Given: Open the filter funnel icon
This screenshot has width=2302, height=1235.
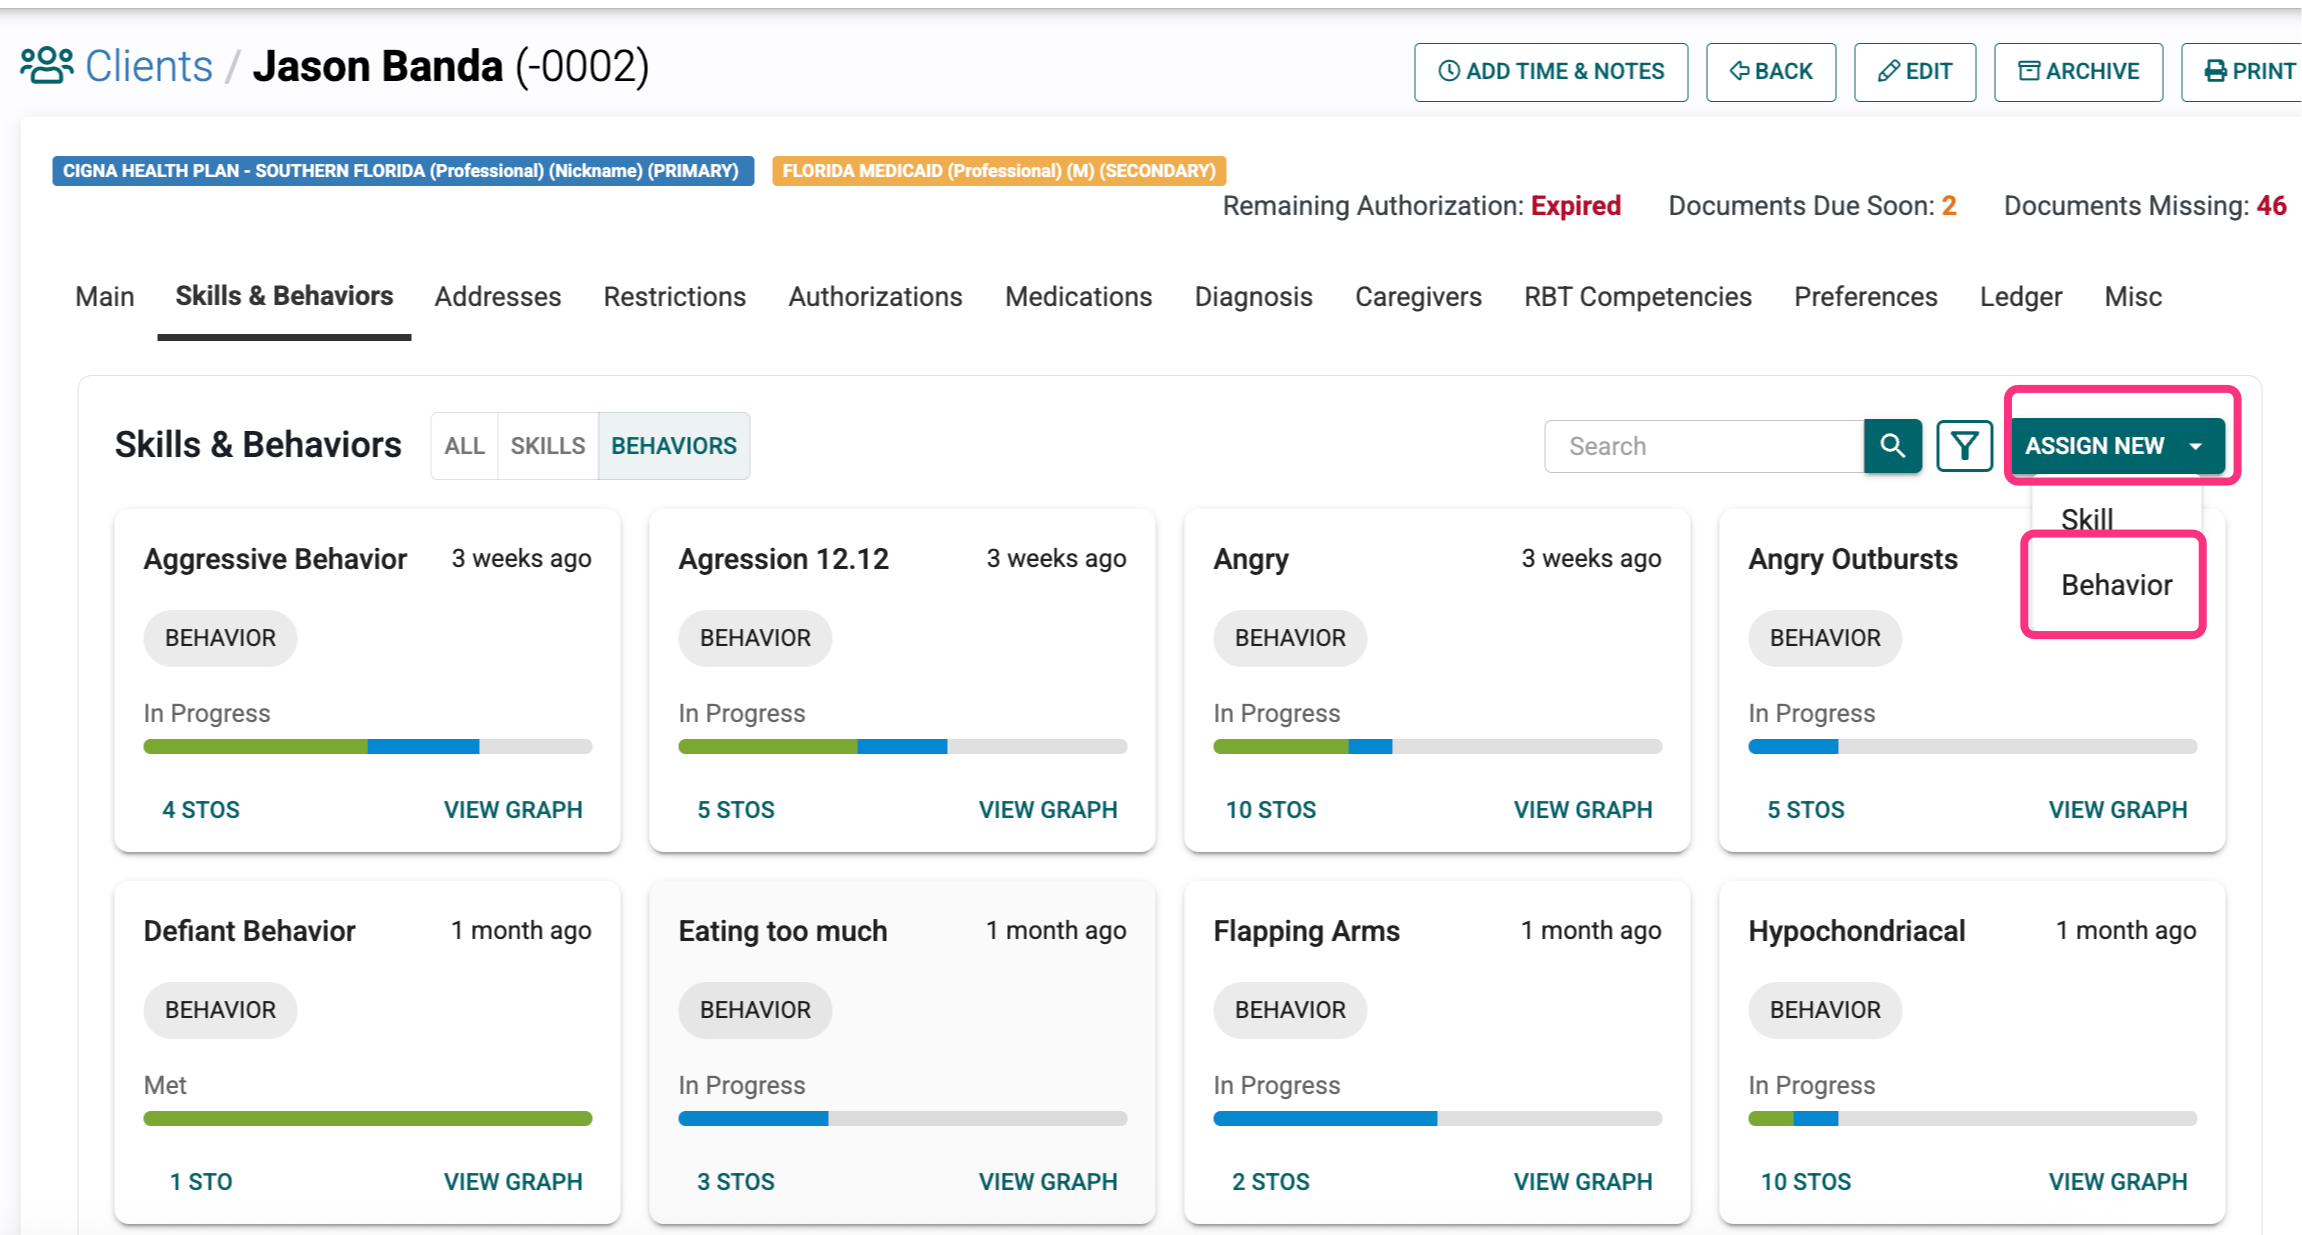Looking at the screenshot, I should (1964, 446).
